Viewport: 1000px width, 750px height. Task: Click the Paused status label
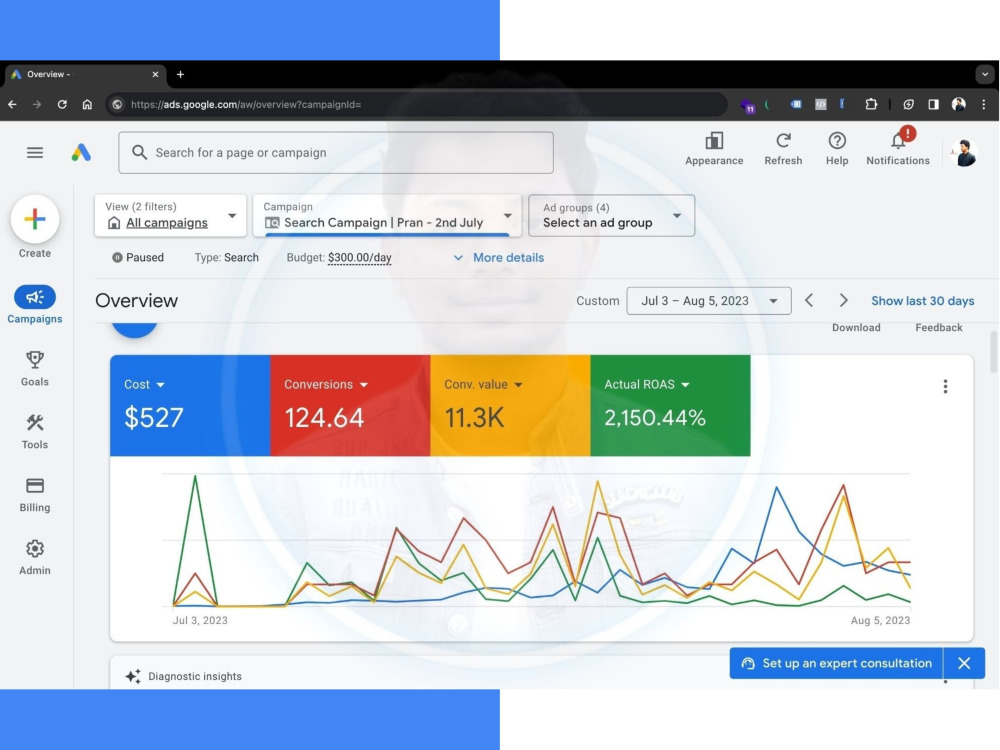point(138,258)
